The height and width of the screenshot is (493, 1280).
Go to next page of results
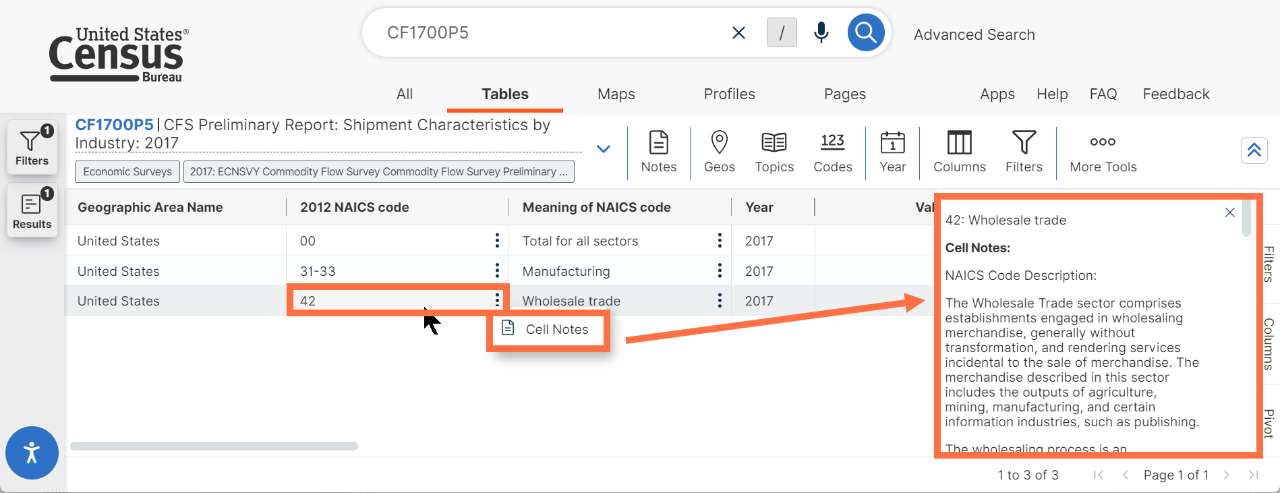coord(1227,475)
